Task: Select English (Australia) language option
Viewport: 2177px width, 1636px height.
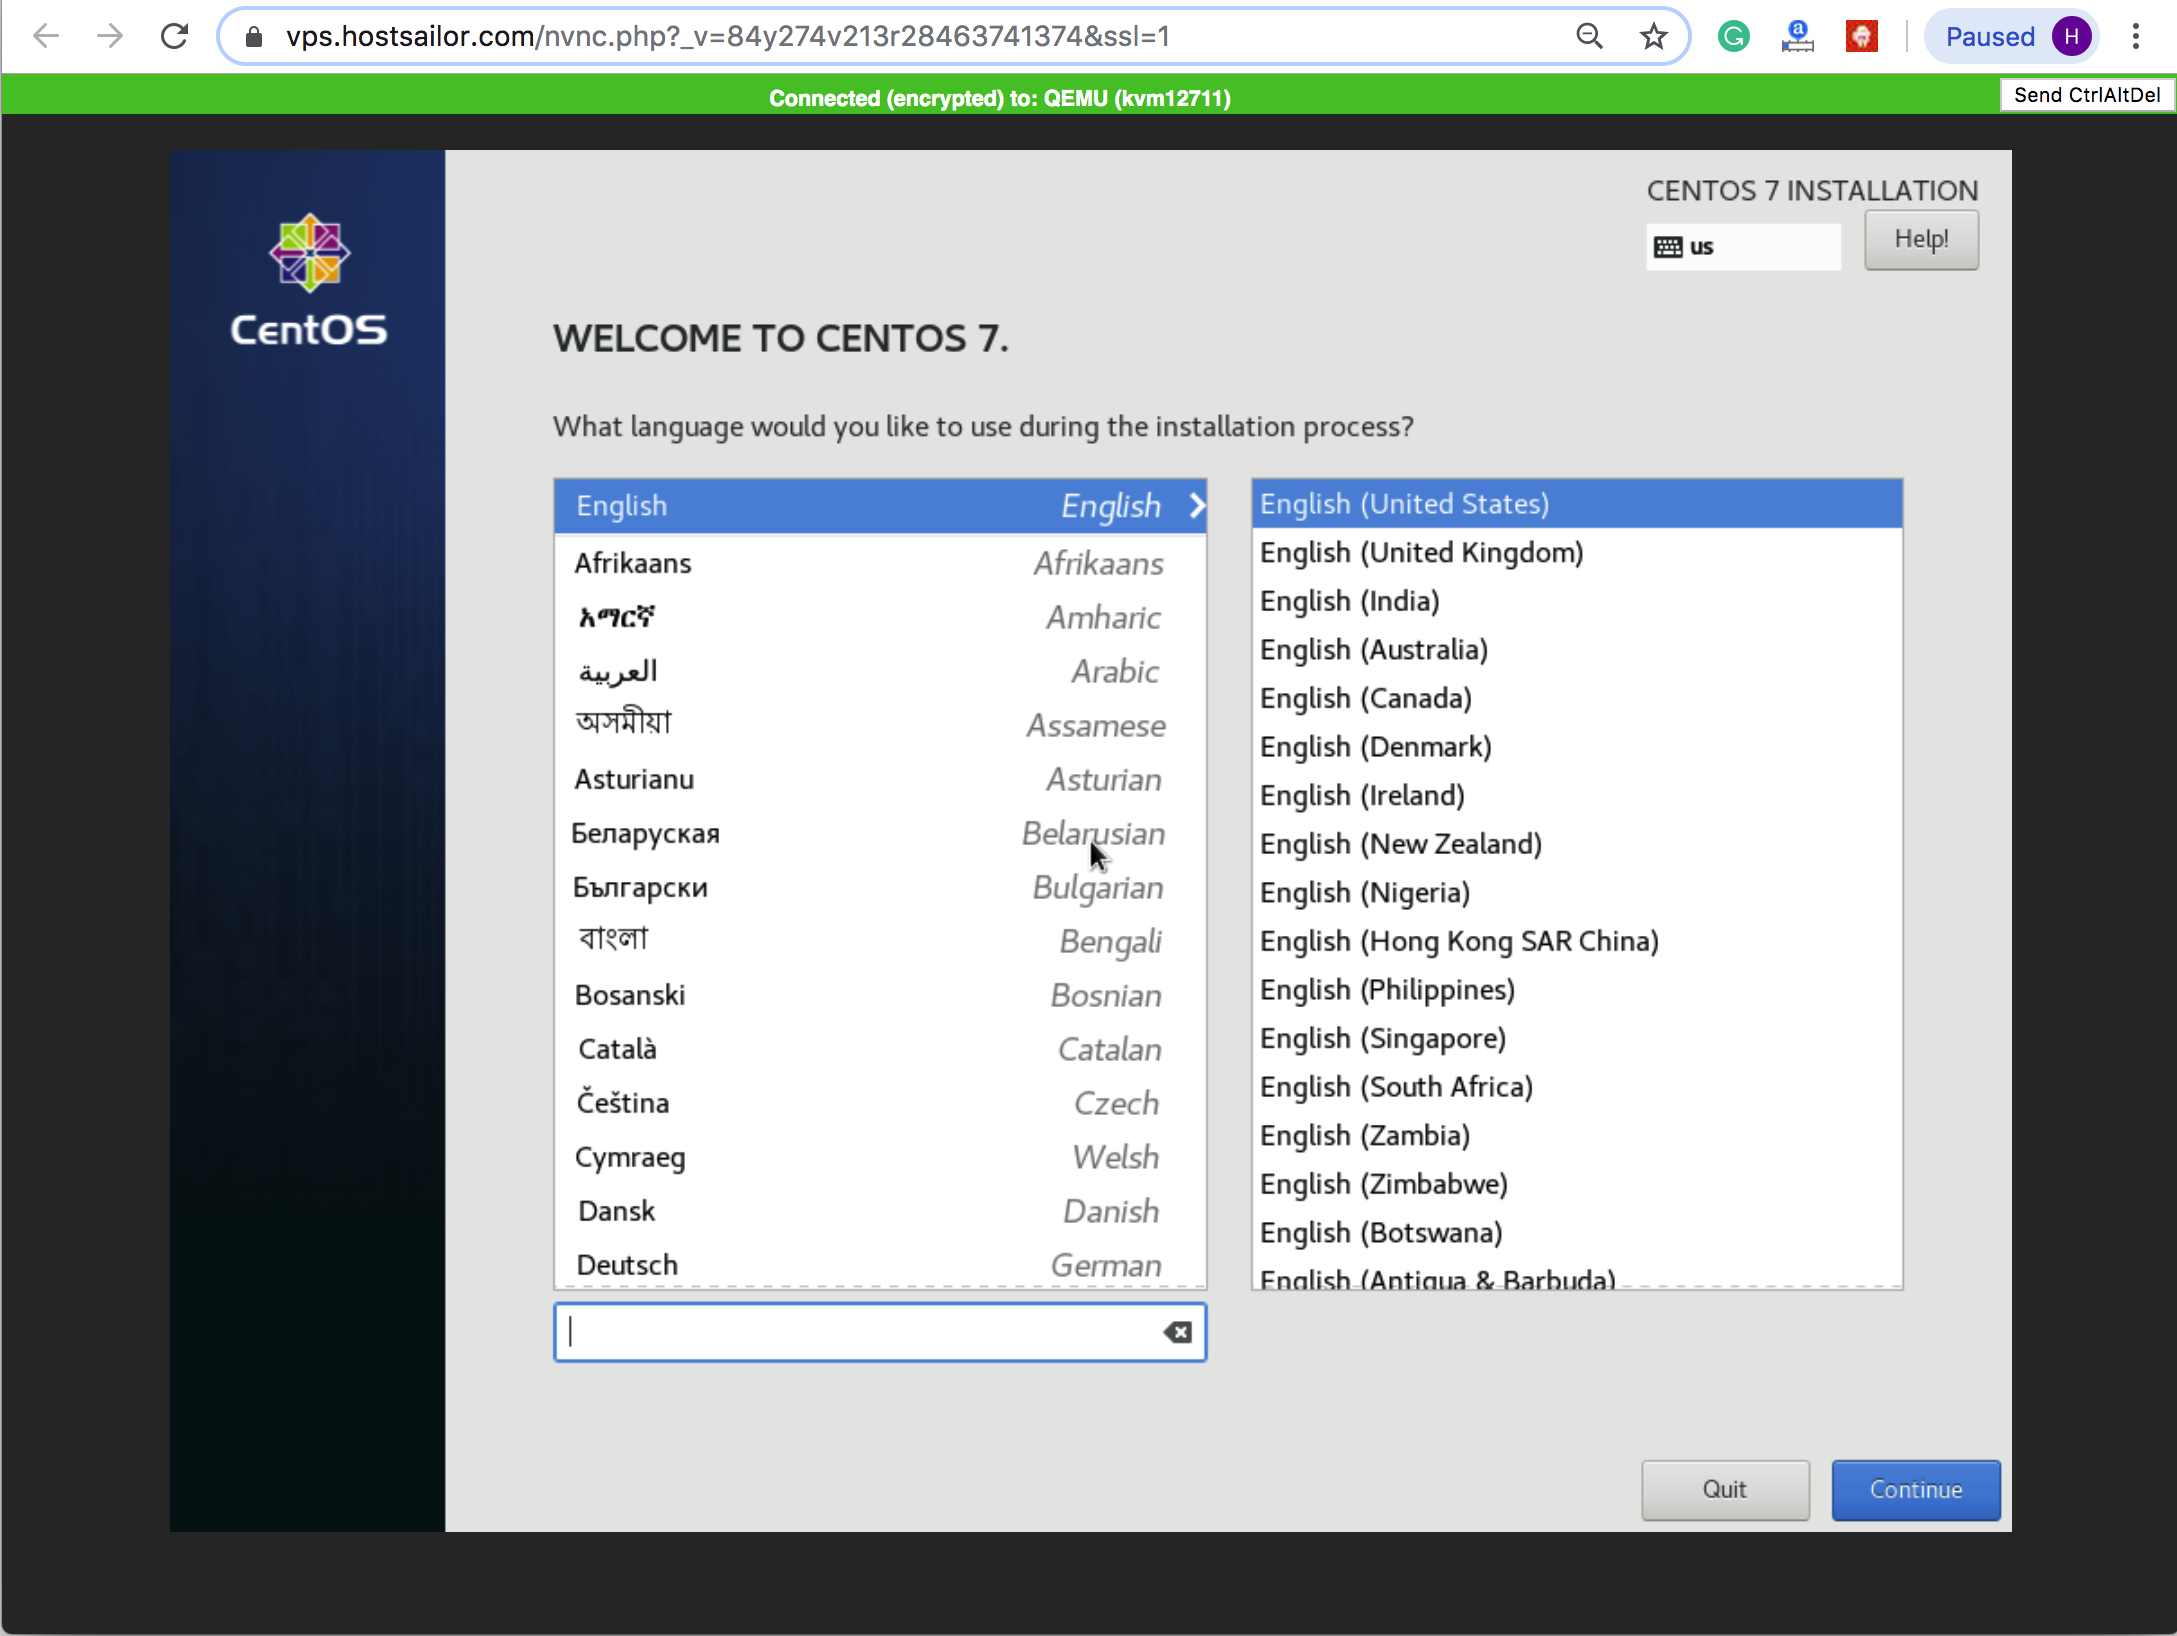Action: pyautogui.click(x=1375, y=648)
